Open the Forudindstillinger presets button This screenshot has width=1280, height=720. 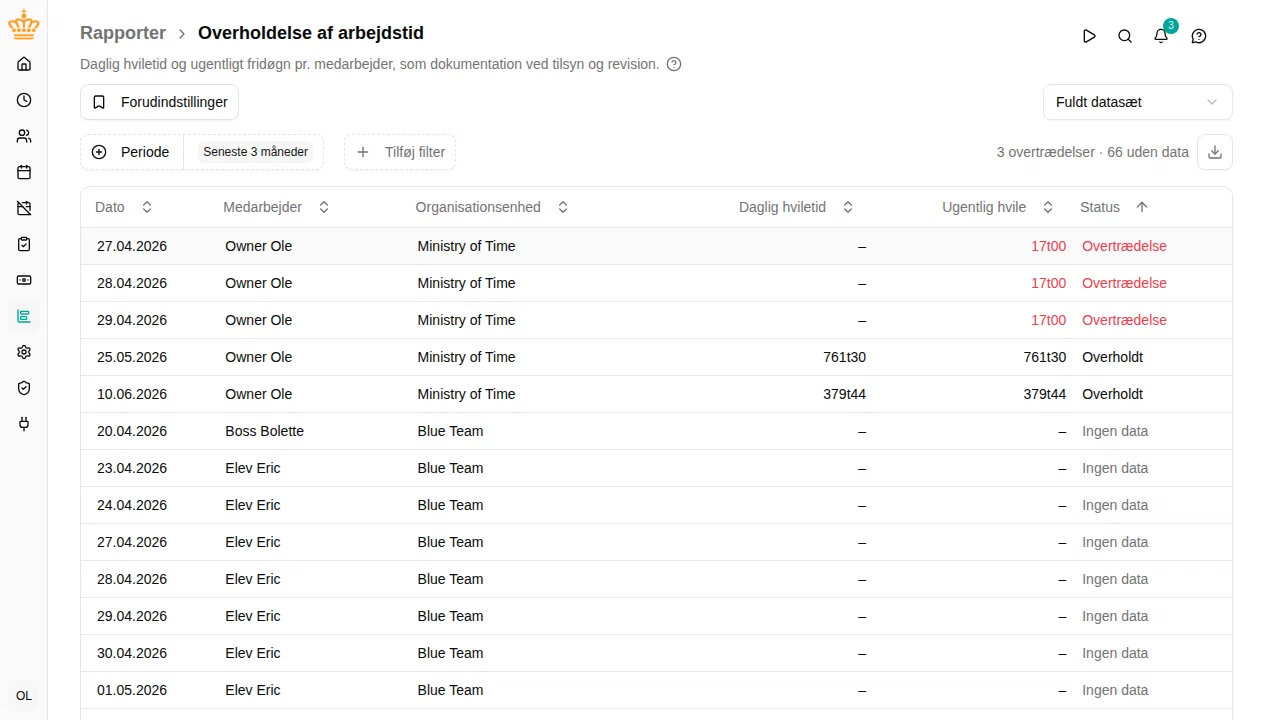tap(160, 102)
